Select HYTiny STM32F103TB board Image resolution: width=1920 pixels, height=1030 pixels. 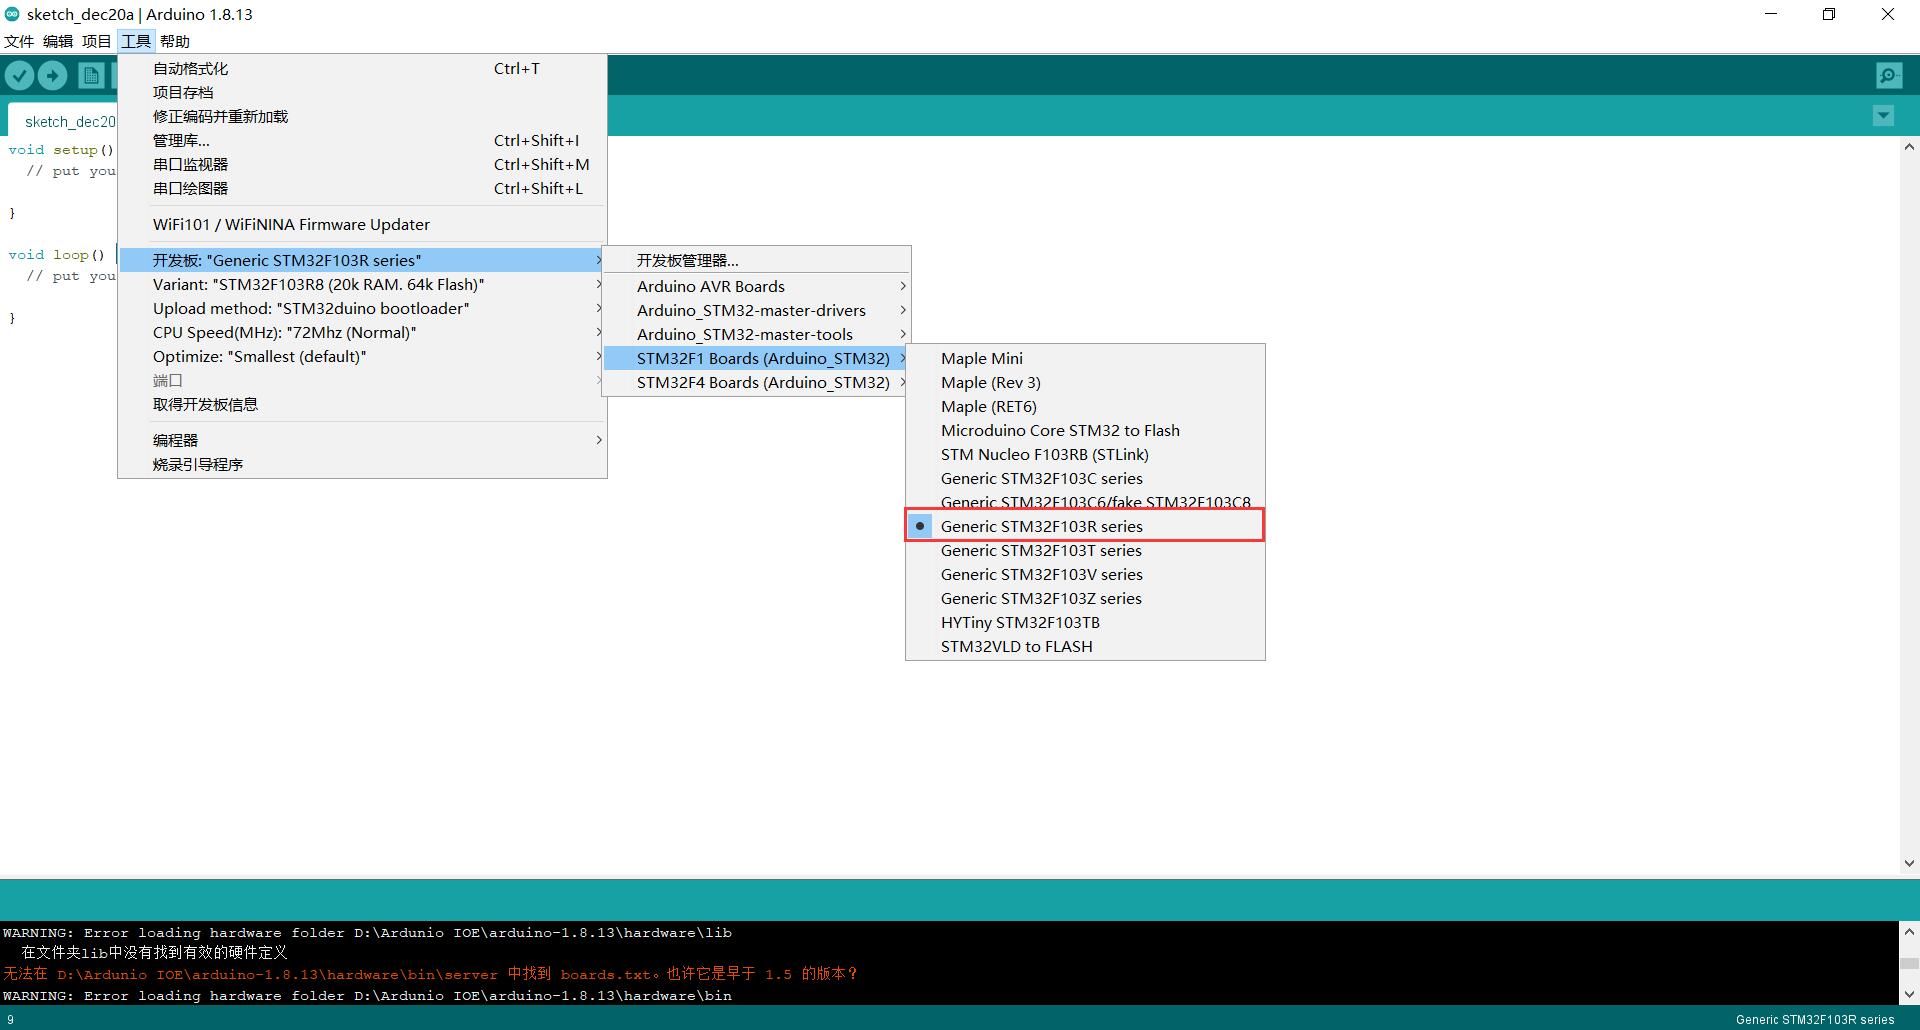pyautogui.click(x=1085, y=622)
